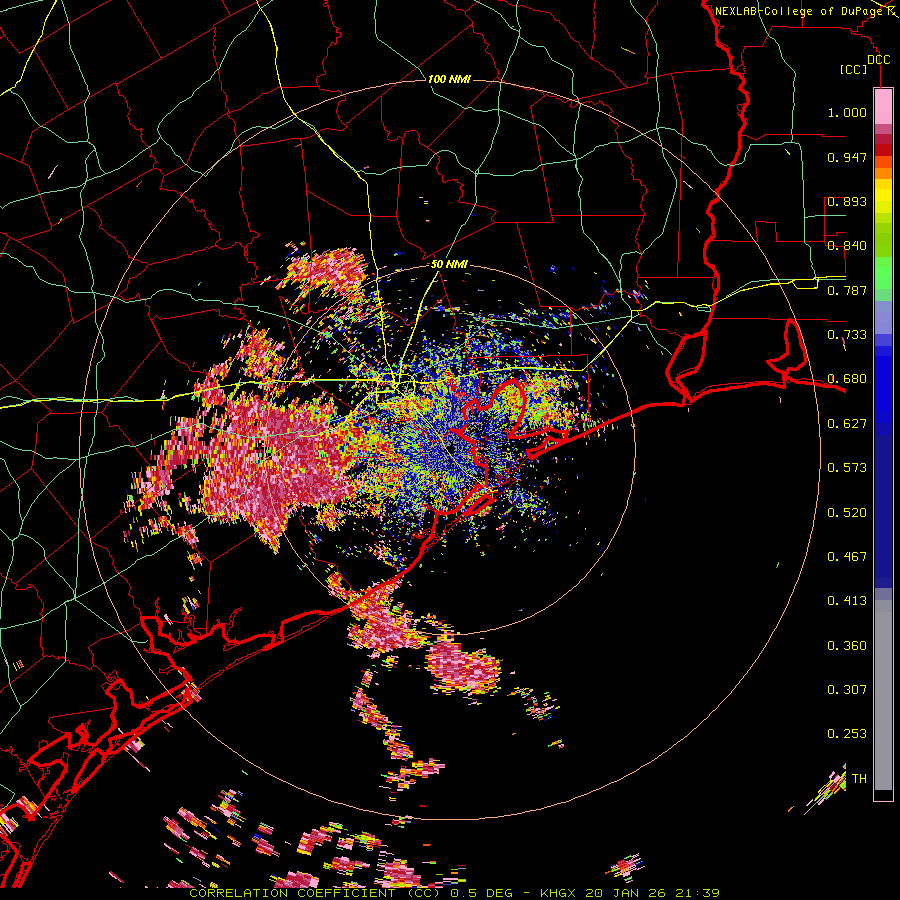This screenshot has height=900, width=900.
Task: Click the 0.627 scale value
Action: click(847, 424)
